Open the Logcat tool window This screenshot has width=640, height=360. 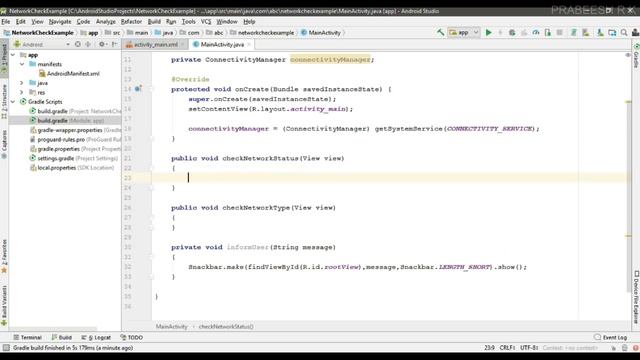coord(96,338)
